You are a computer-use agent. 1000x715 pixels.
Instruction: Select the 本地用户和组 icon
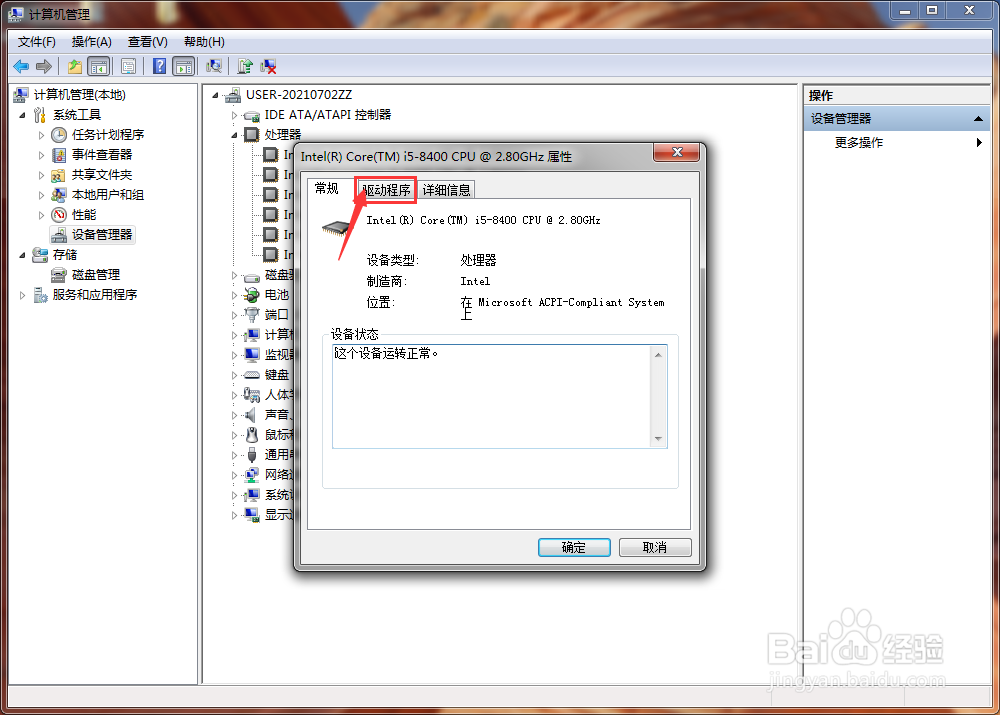(59, 195)
